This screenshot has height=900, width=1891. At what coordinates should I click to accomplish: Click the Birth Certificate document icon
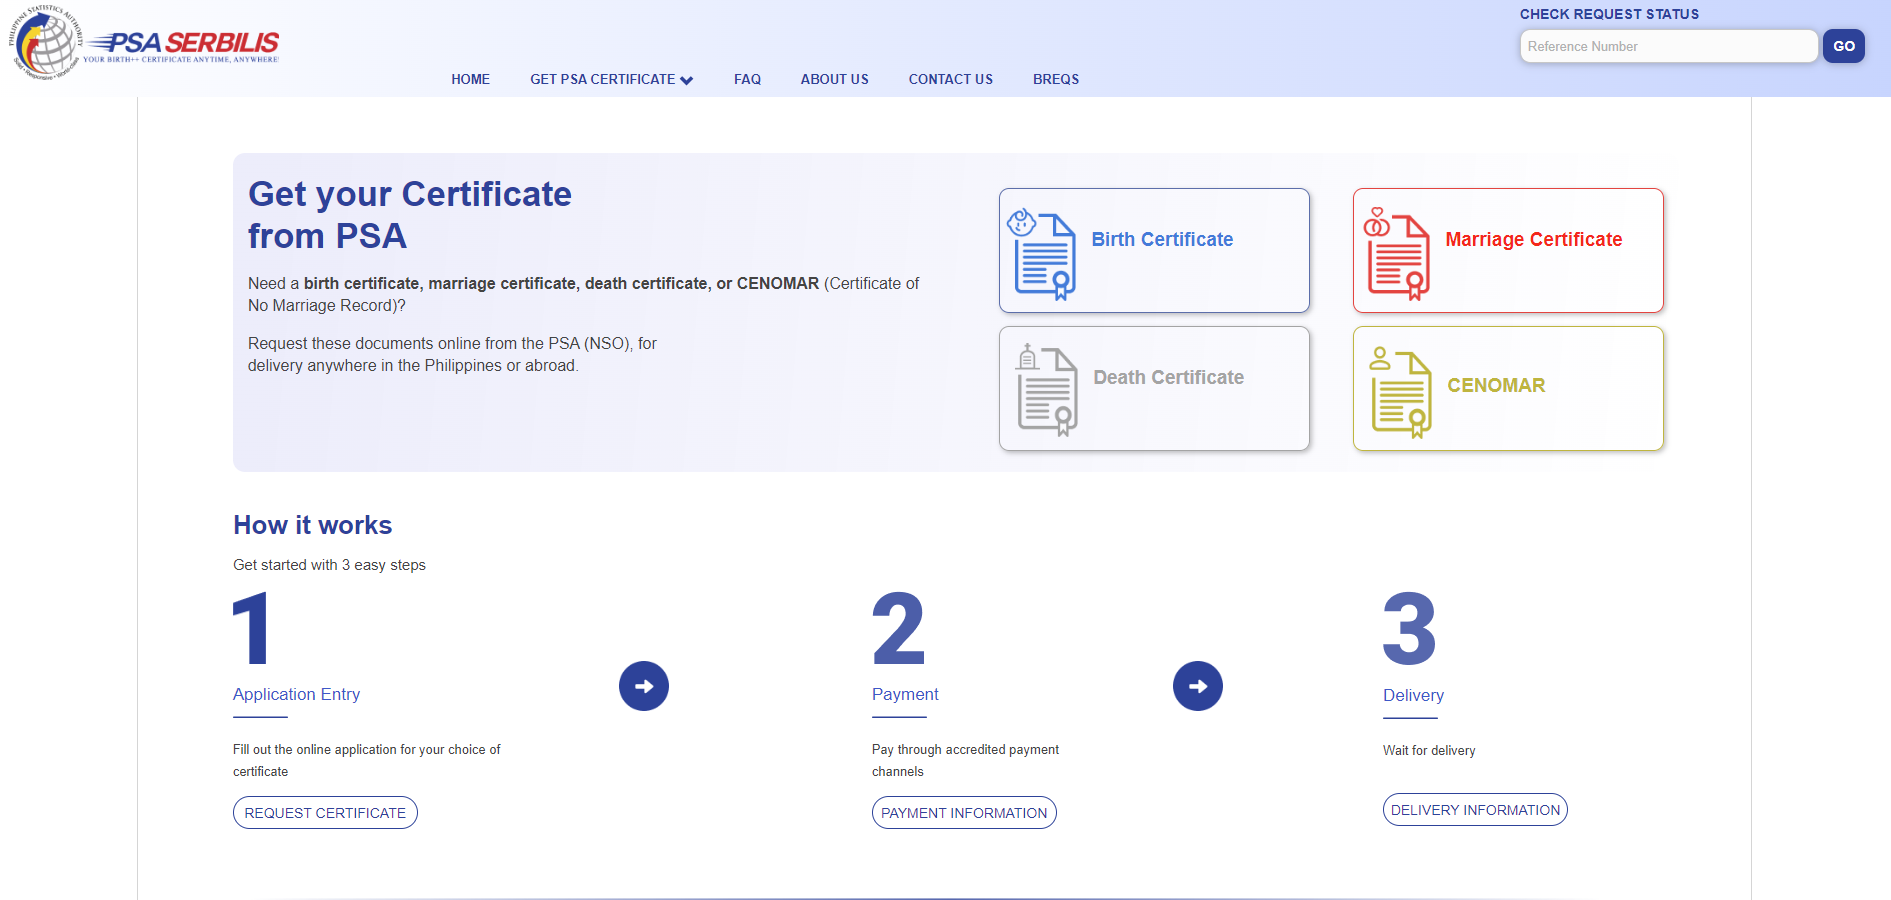[1041, 254]
